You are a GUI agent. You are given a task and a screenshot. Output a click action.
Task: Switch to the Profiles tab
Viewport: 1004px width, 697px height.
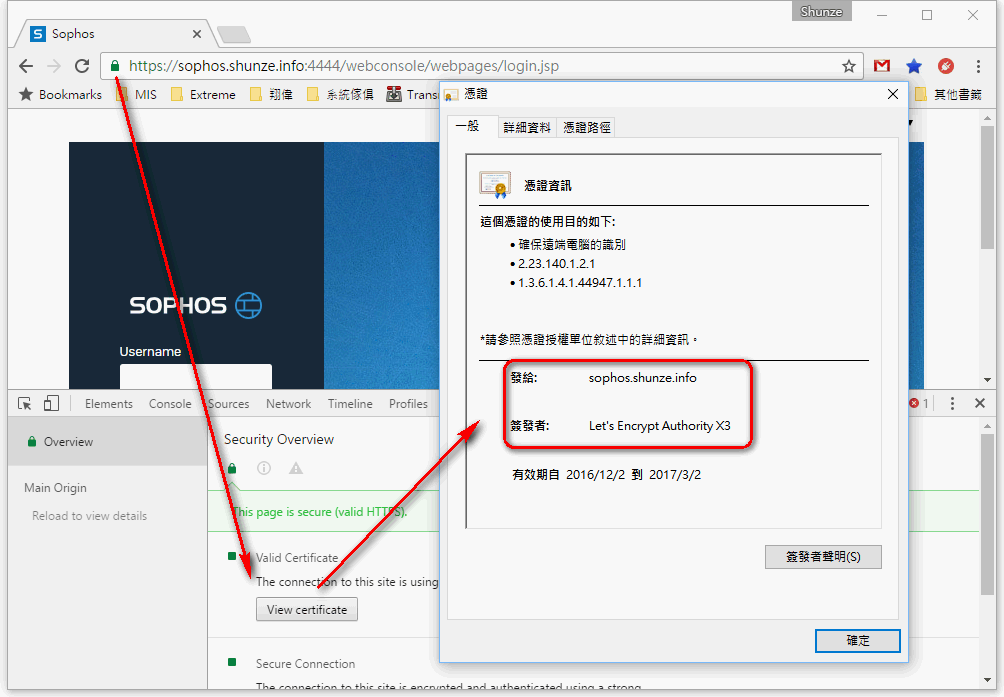point(409,404)
